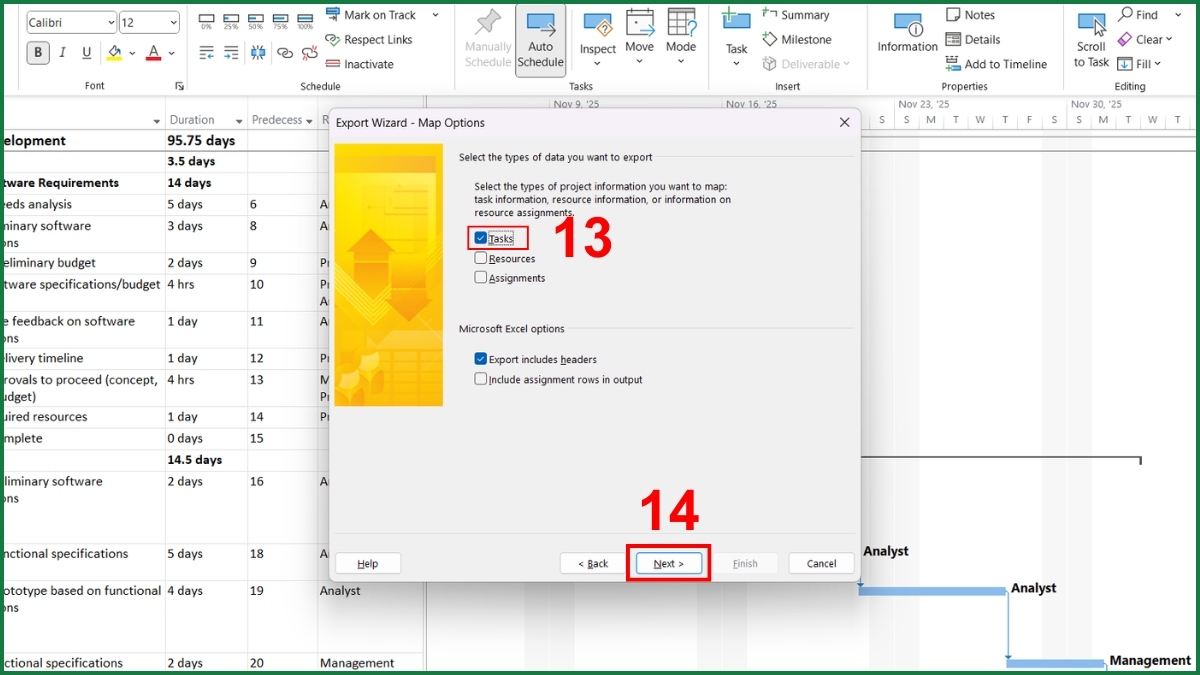Screen dimensions: 1200x675
Task: Check the Resources export option
Action: point(481,258)
